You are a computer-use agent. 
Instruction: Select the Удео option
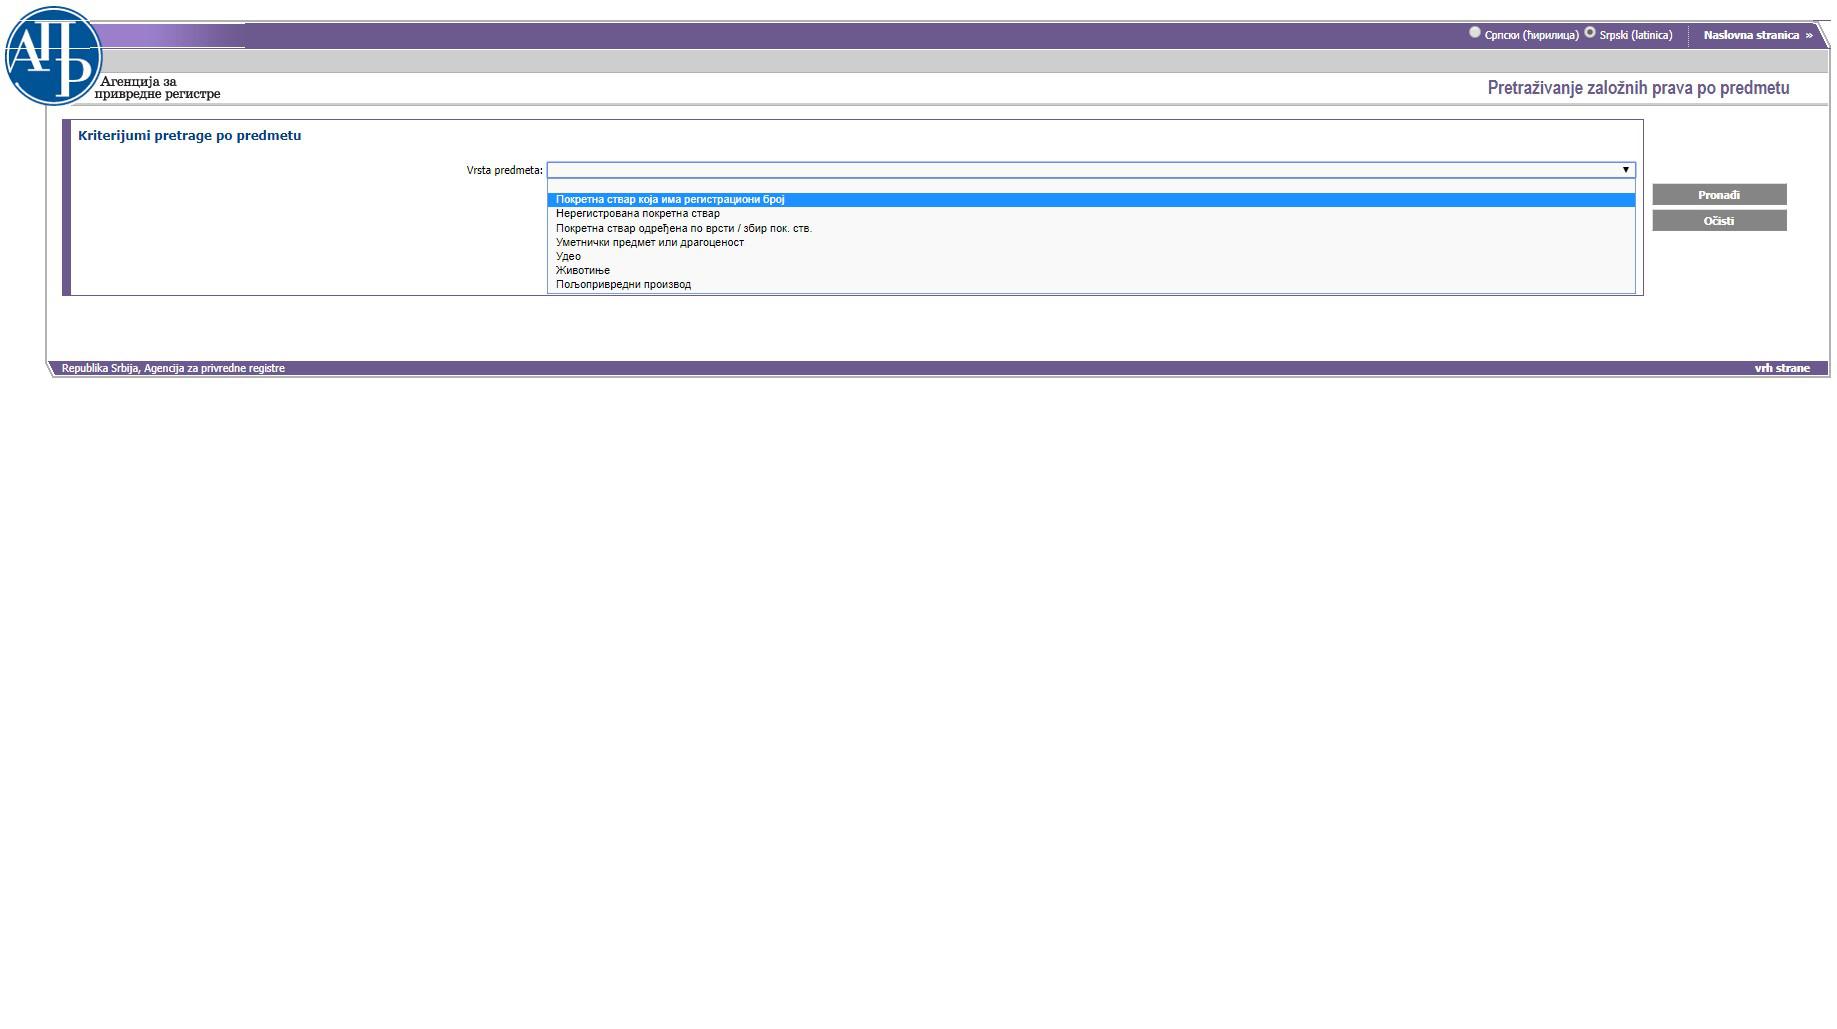1091,256
